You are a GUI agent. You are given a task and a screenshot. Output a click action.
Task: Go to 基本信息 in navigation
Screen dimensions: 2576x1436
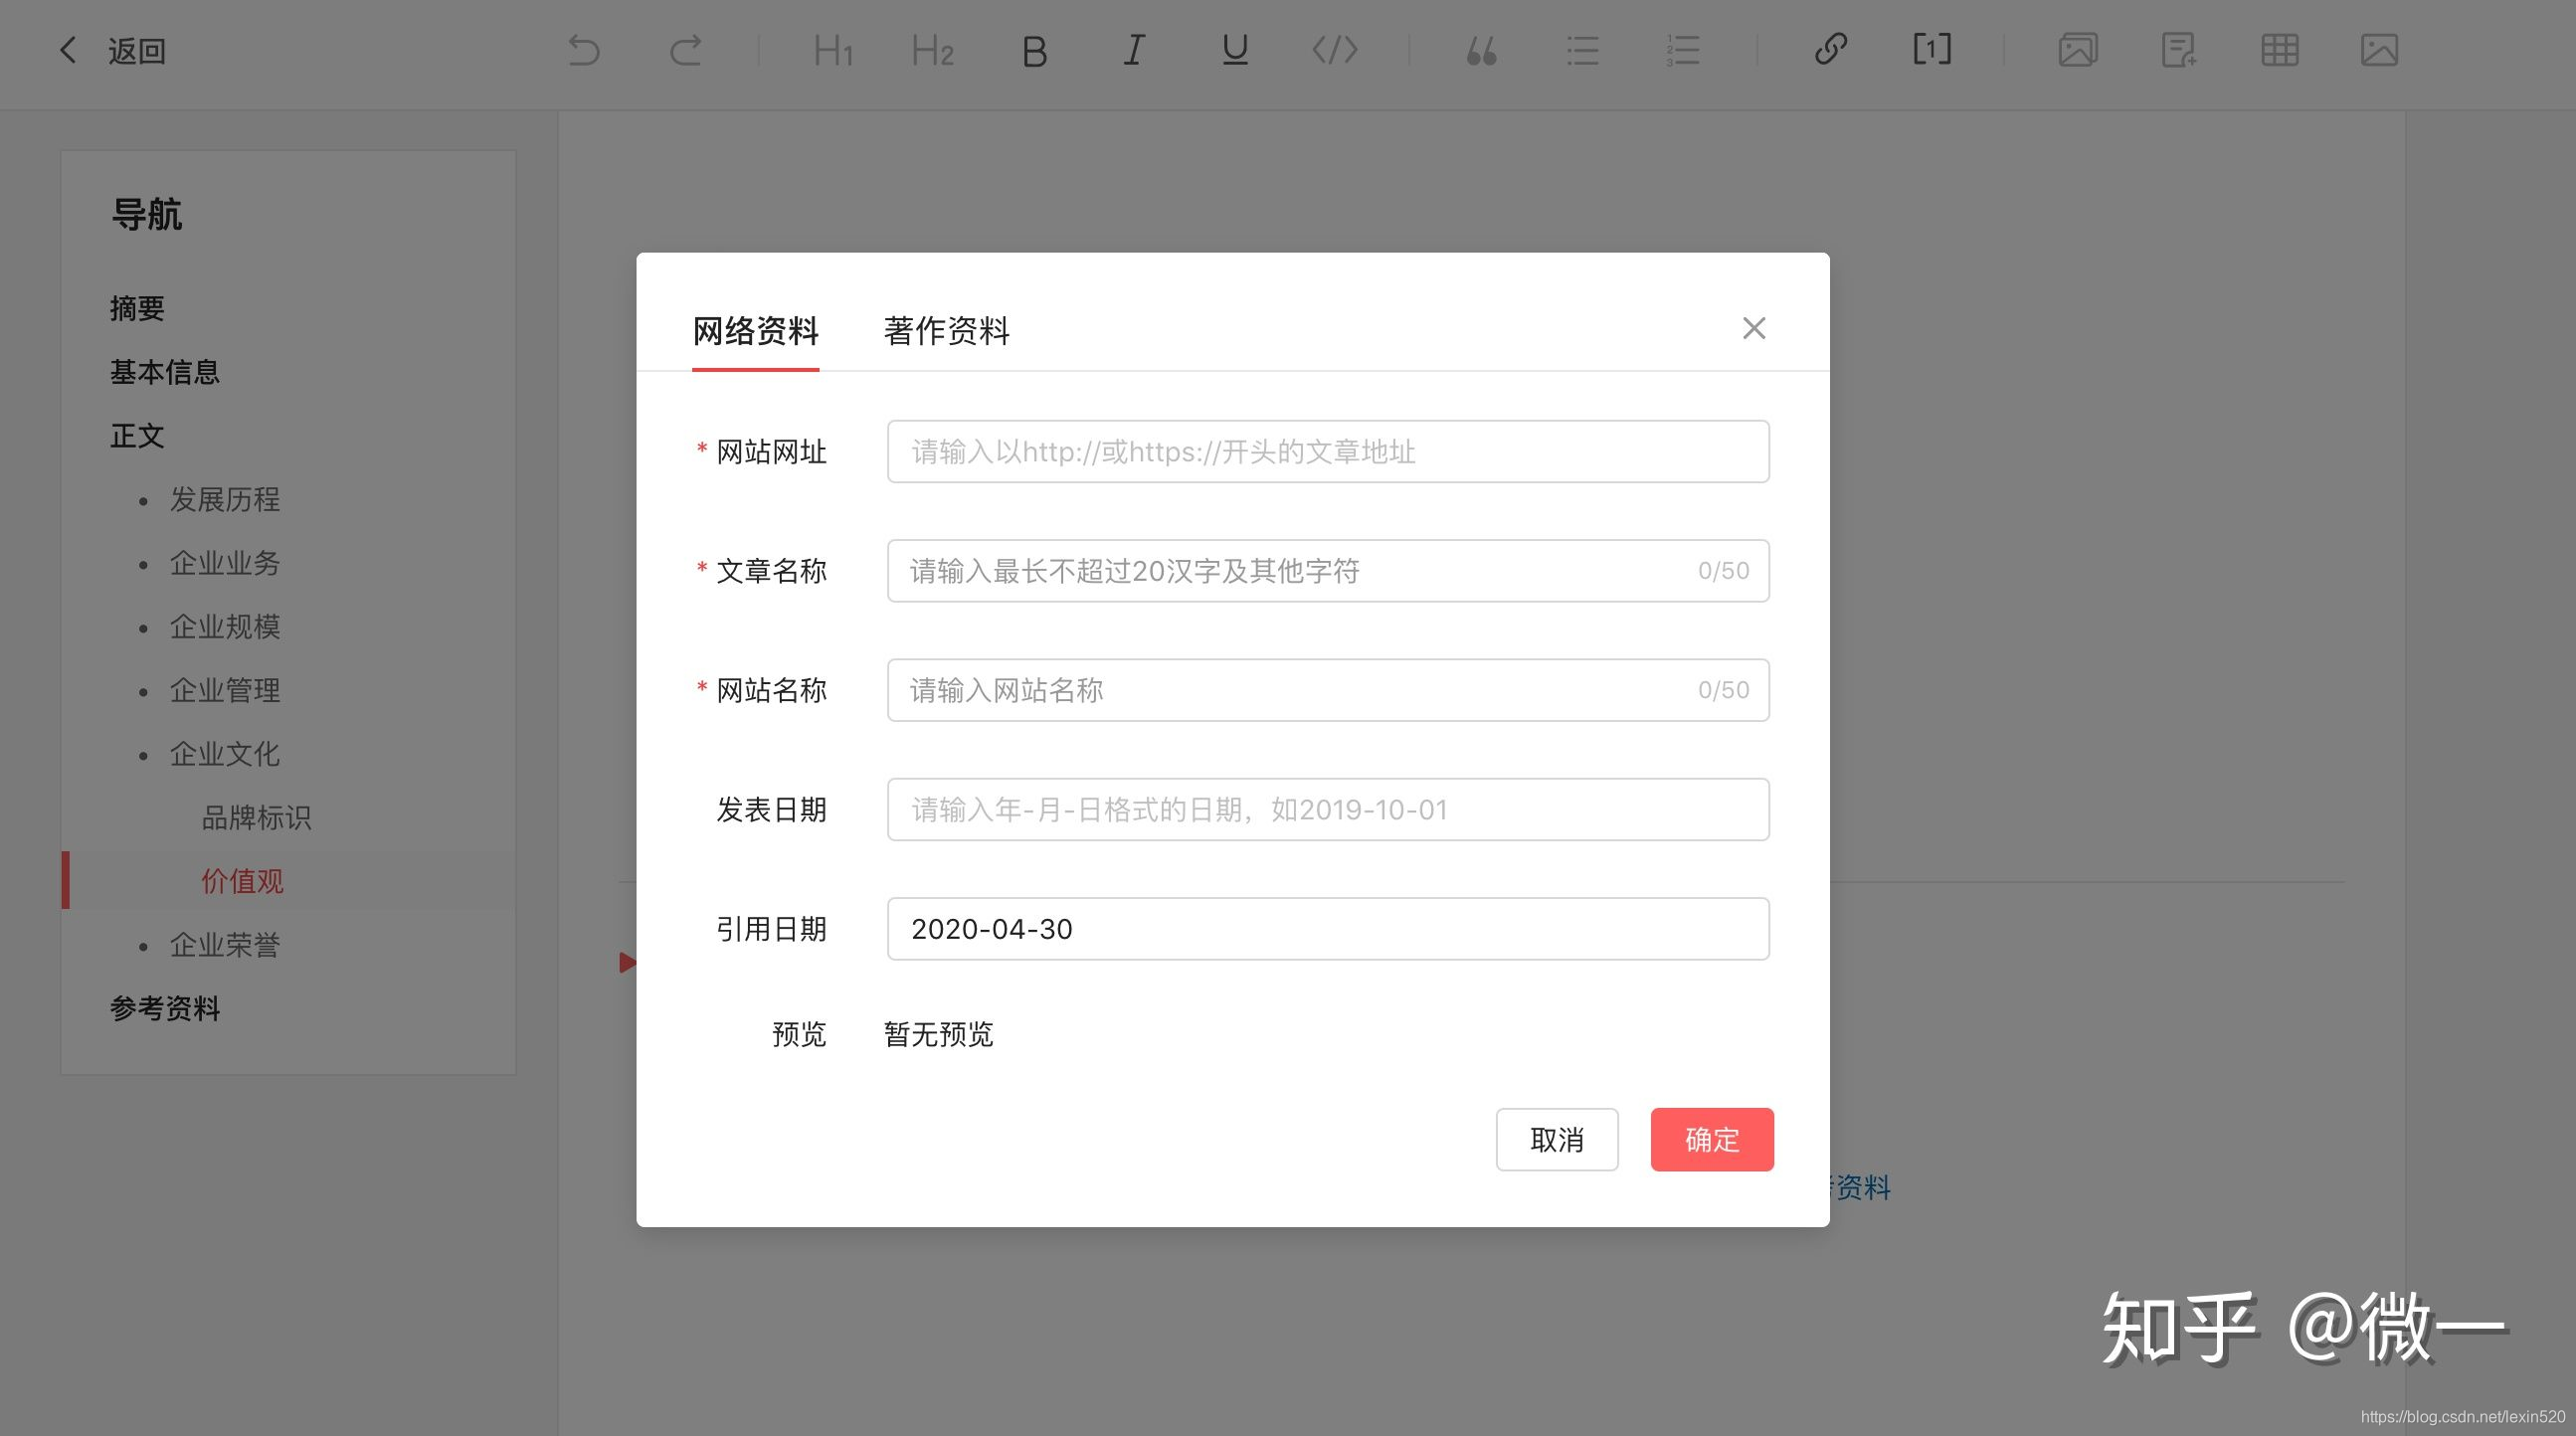click(165, 372)
